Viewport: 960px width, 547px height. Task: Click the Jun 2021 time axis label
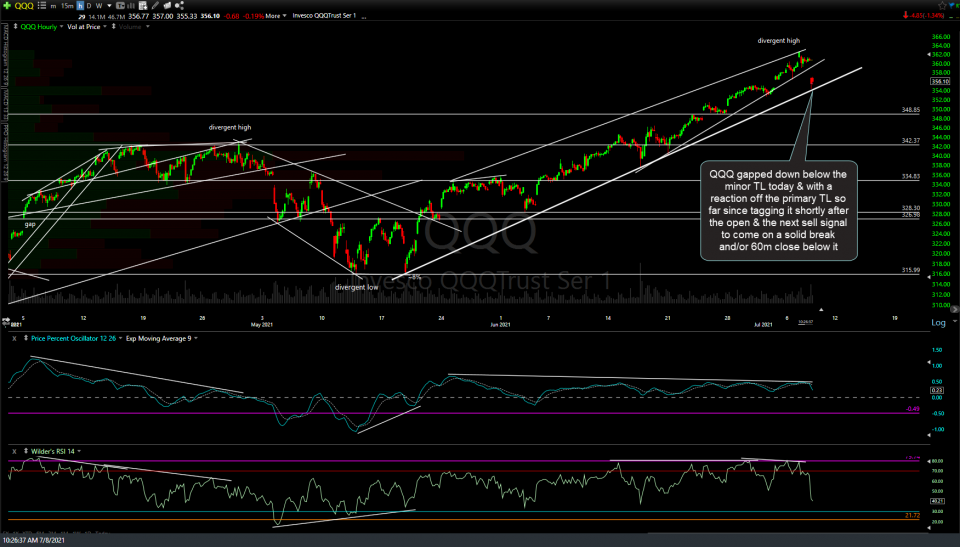tap(500, 325)
